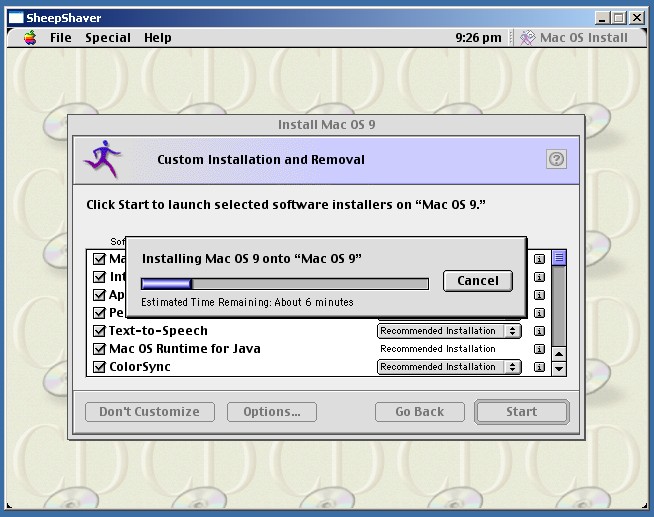Click the 'Install Mac OS 9' title bar
The image size is (654, 517).
click(x=326, y=125)
